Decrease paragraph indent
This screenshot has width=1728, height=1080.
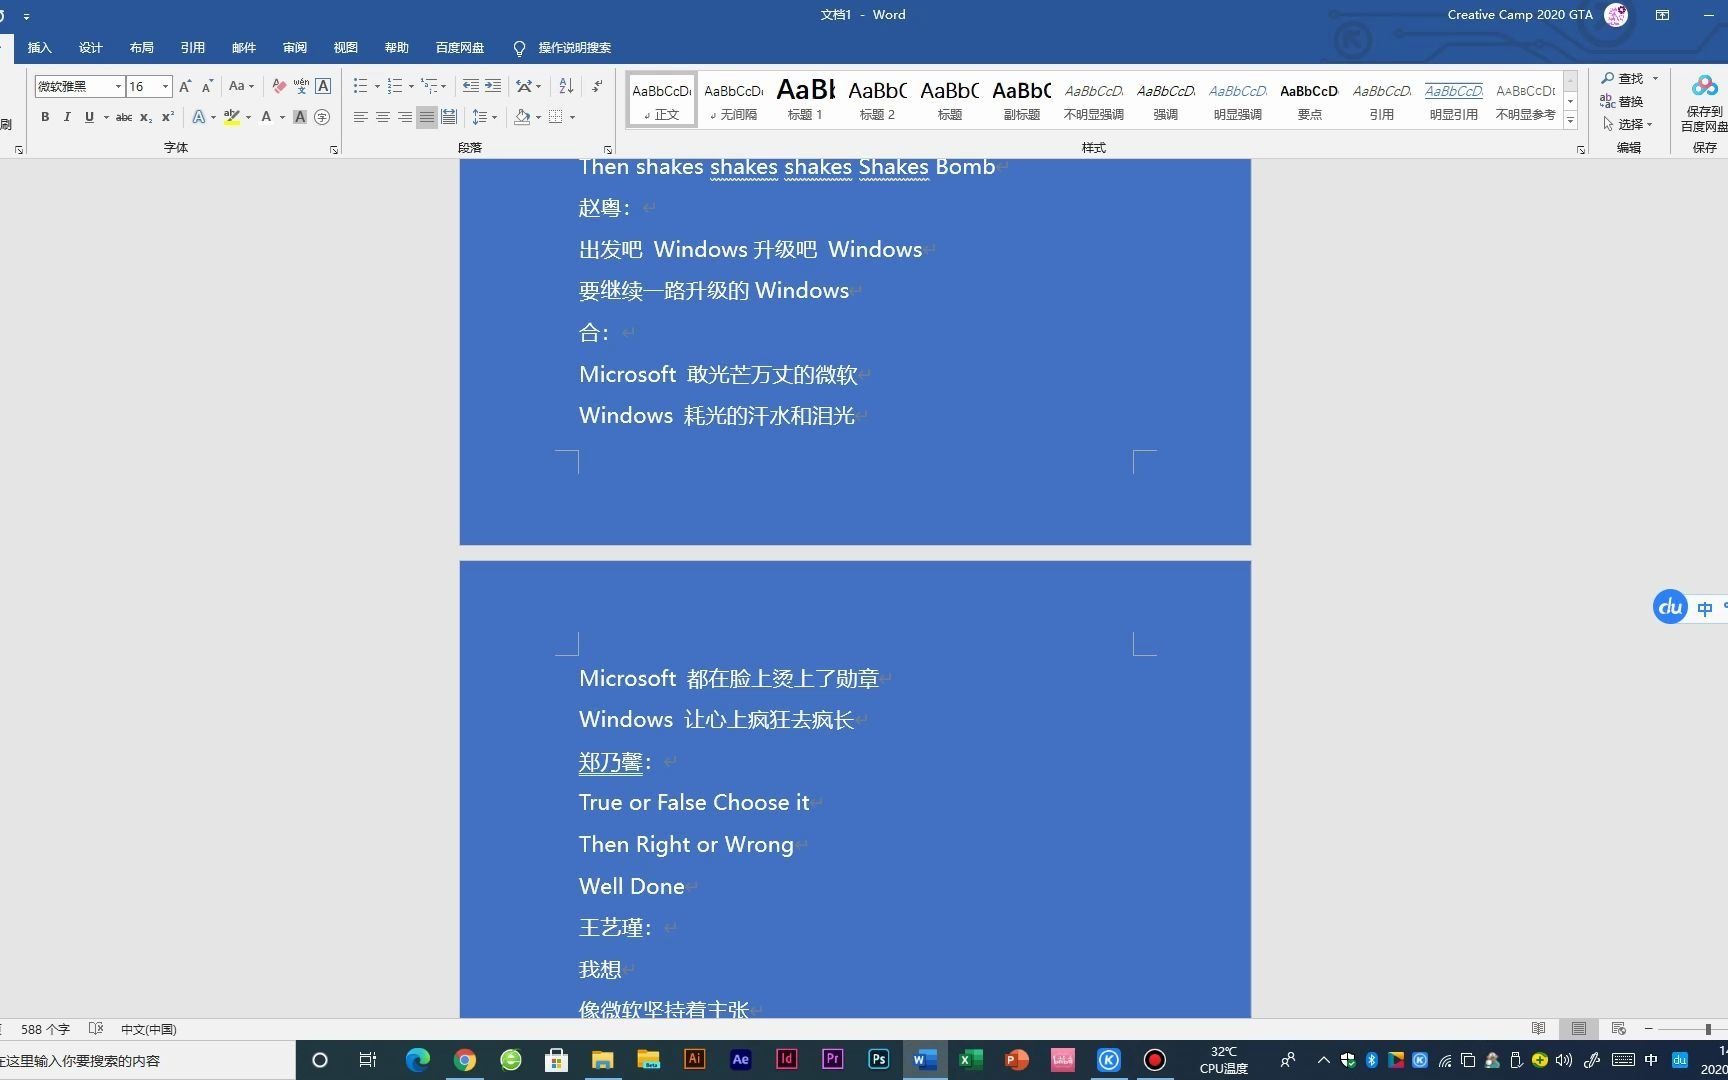point(471,86)
